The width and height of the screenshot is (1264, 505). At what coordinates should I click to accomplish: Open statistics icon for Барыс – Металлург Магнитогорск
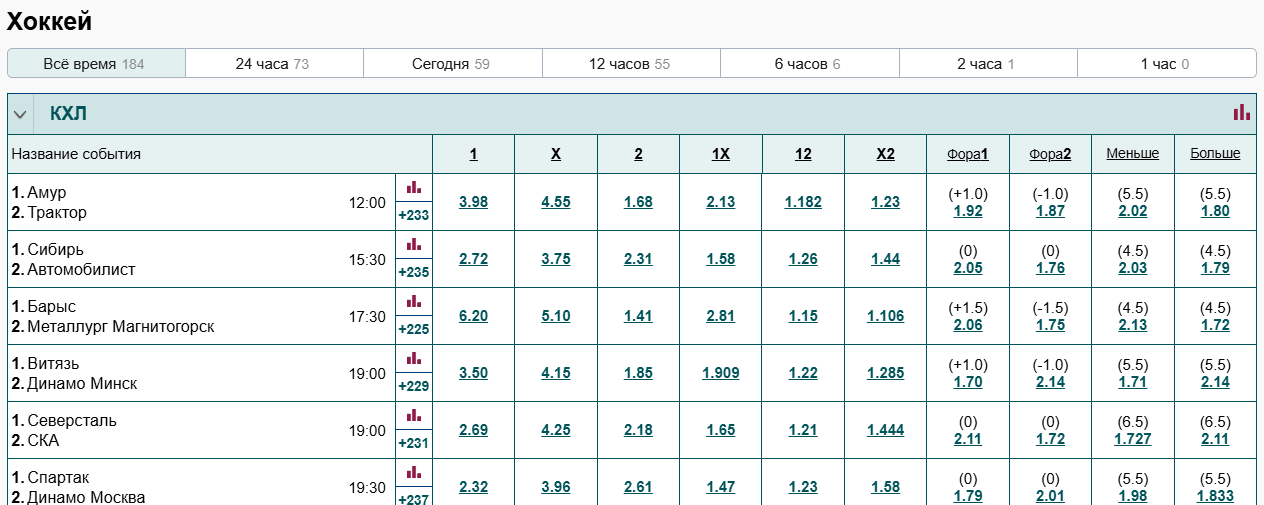[x=414, y=301]
